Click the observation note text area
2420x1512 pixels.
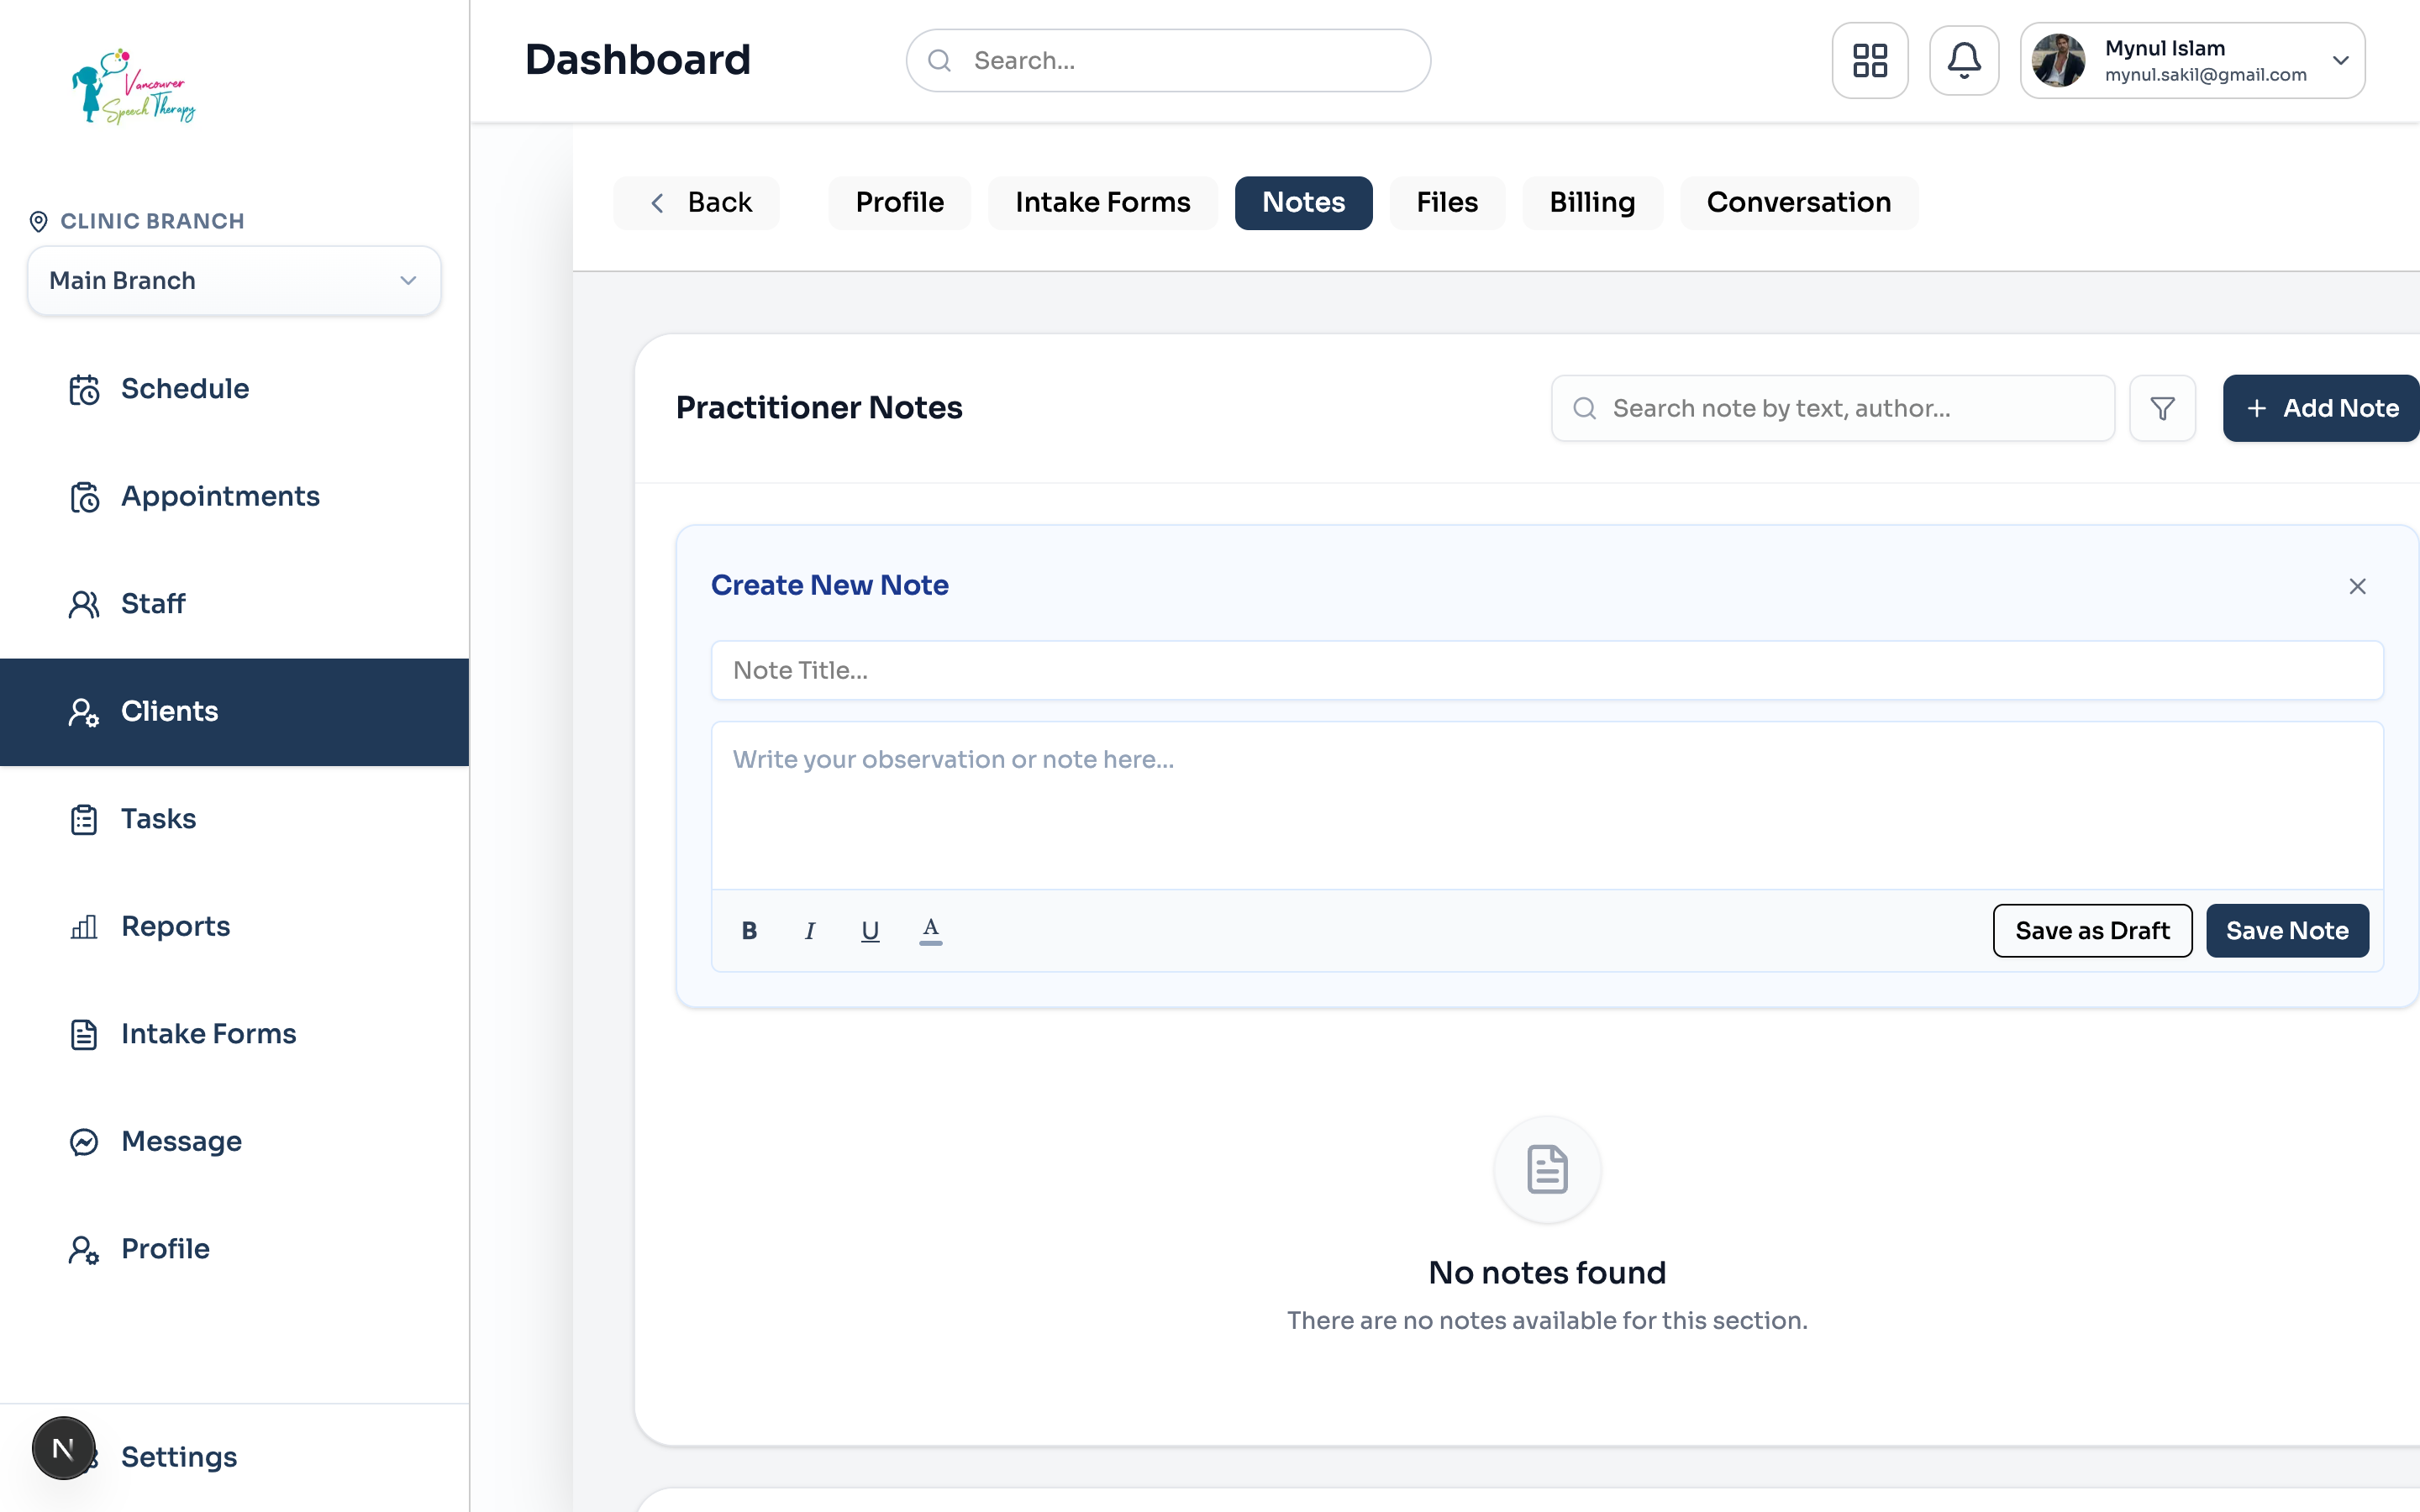pyautogui.click(x=1547, y=805)
